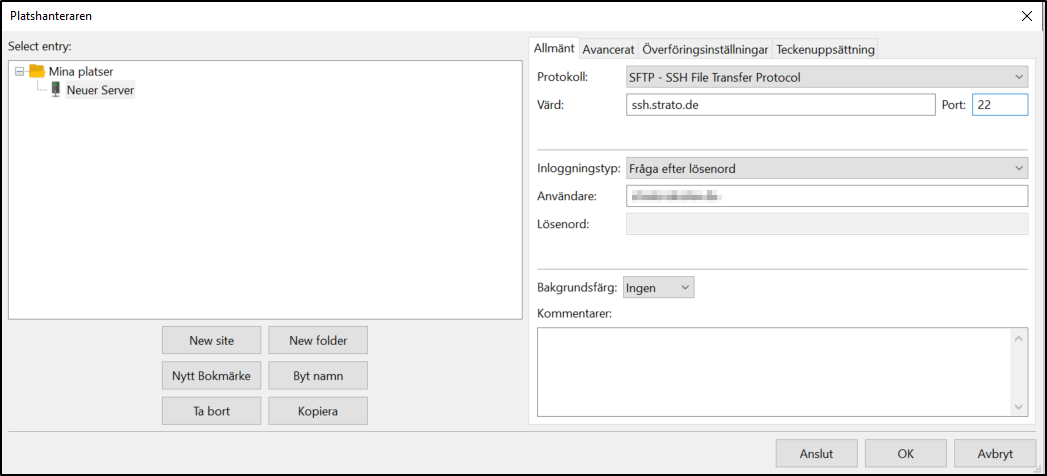Open the Protokoll dropdown
This screenshot has height=476, width=1047.
(x=826, y=77)
